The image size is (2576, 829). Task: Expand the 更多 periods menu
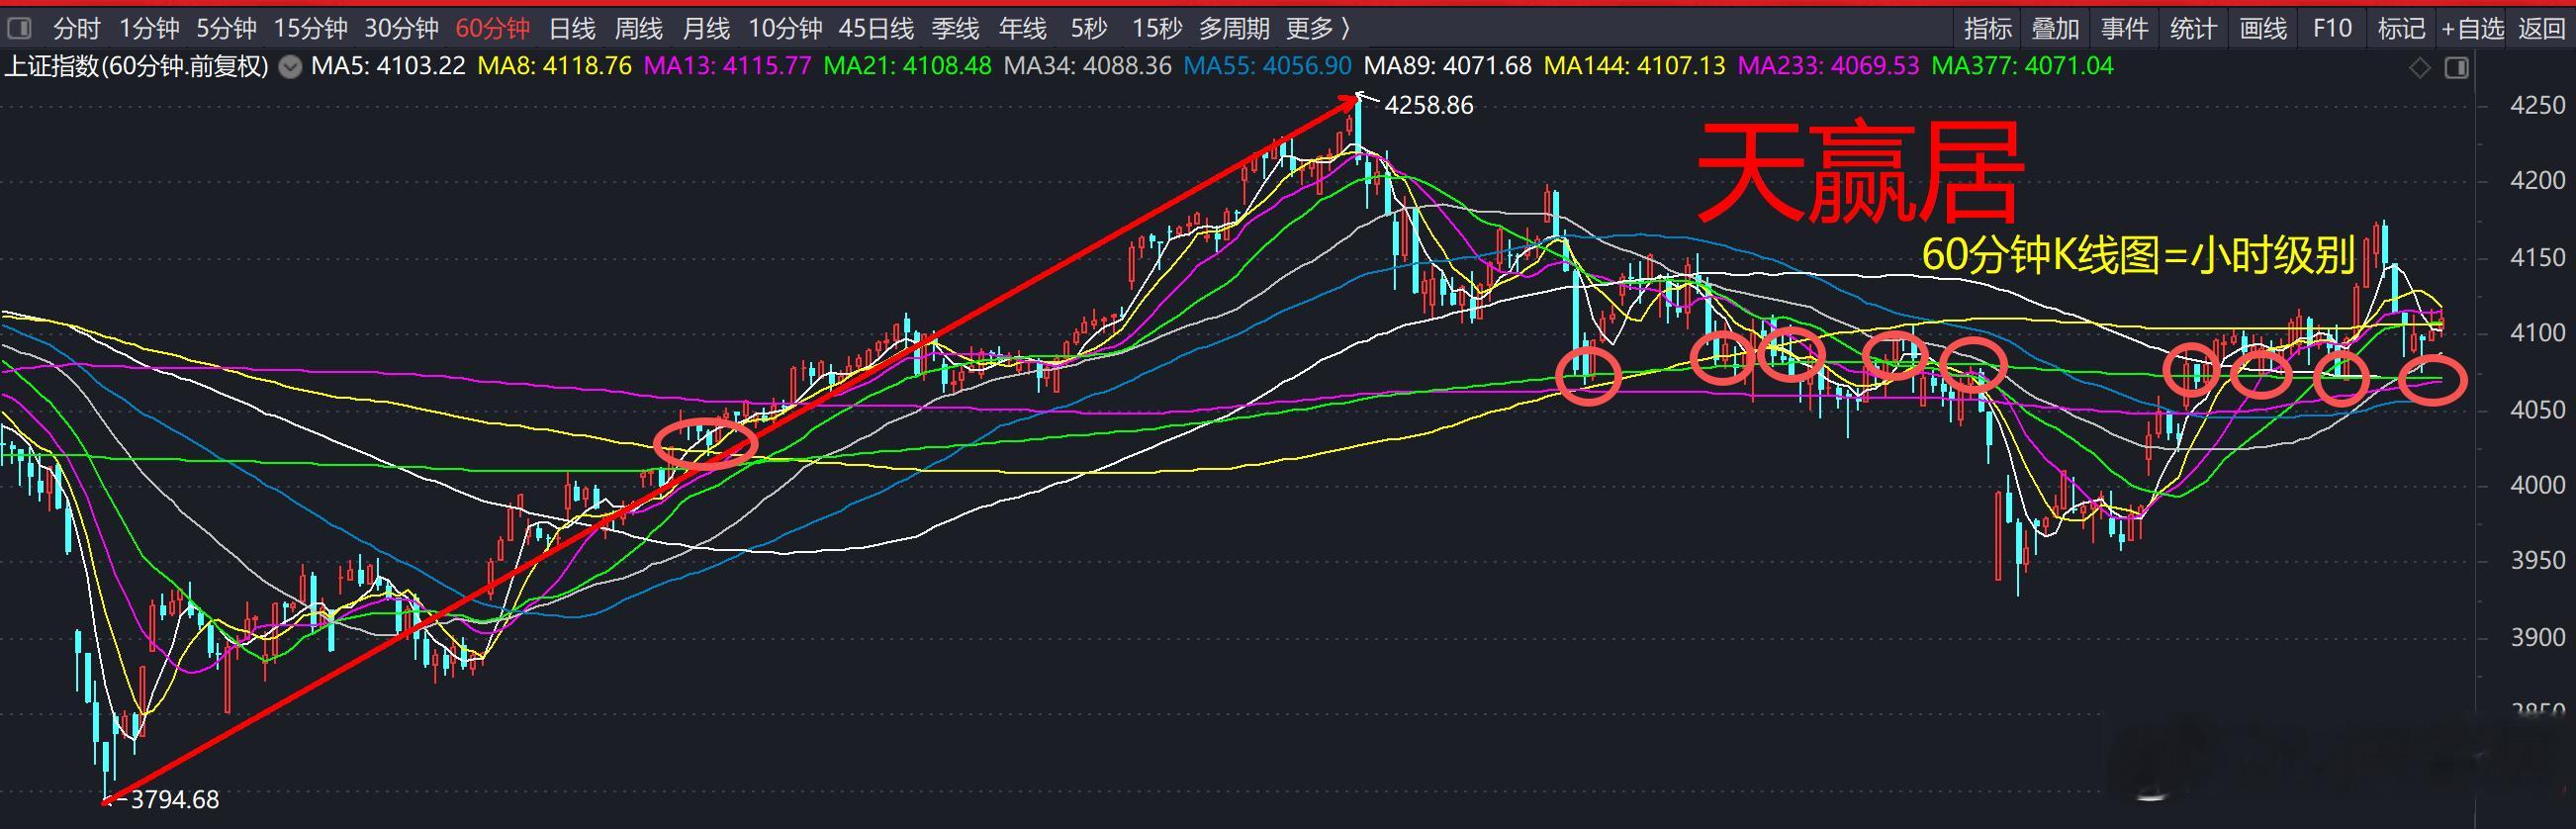pos(1318,28)
